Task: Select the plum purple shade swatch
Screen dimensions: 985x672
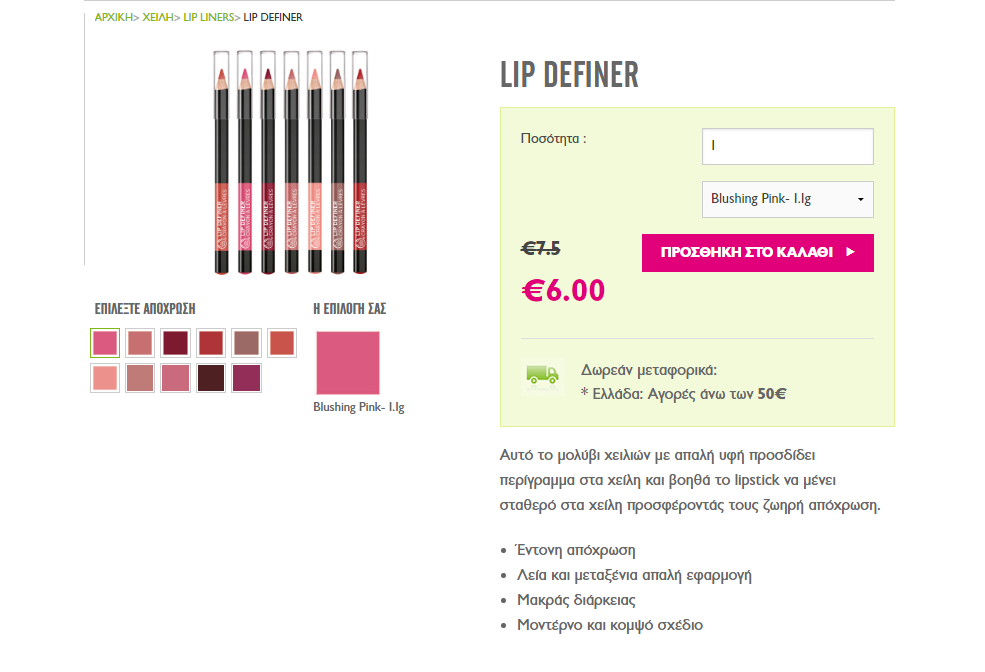Action: pos(247,378)
